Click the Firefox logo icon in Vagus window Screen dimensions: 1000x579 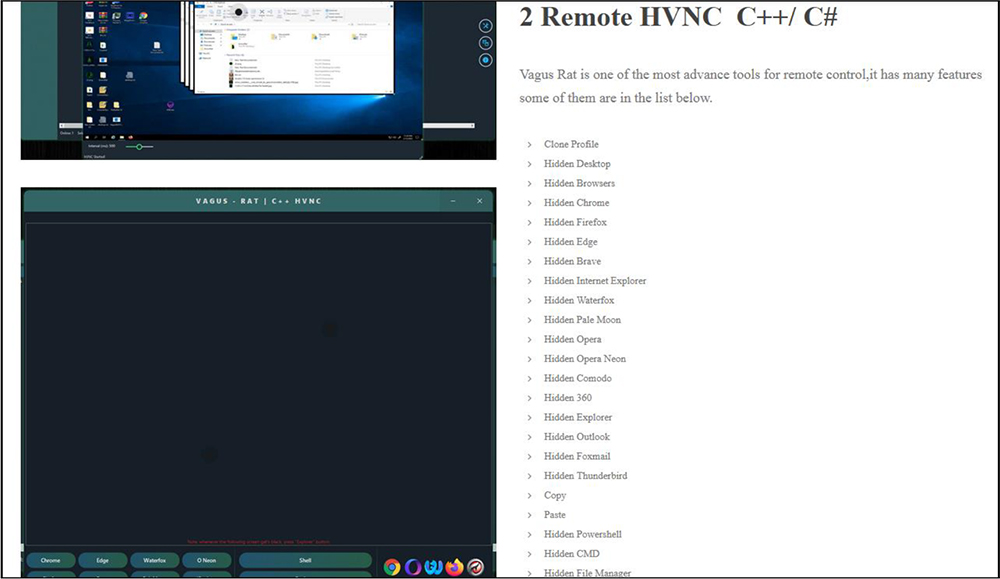(x=455, y=567)
